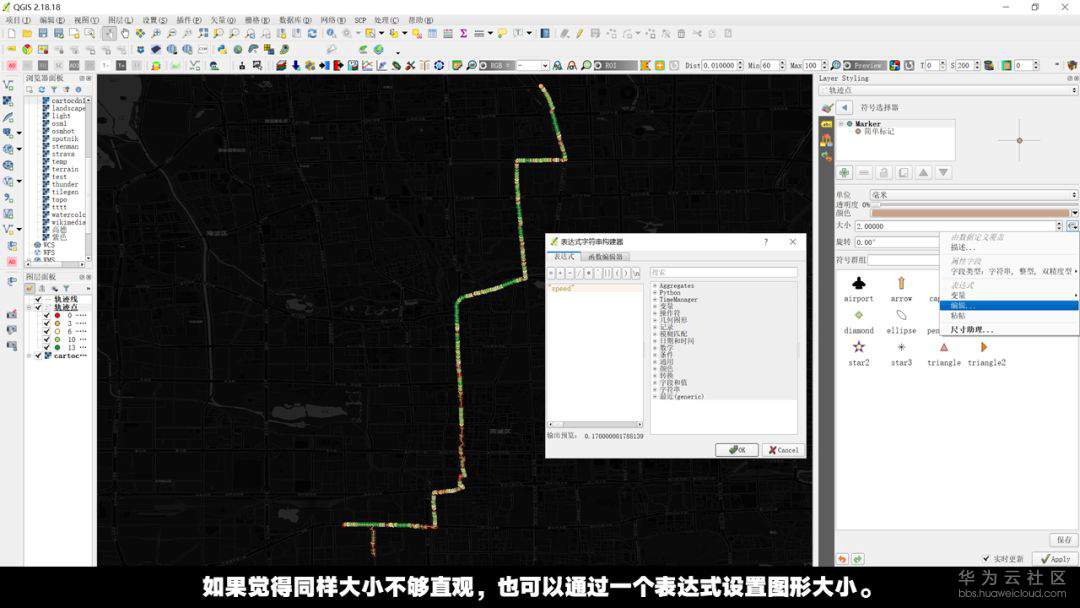The height and width of the screenshot is (608, 1080).
Task: Click the Save Project icon
Action: 43,33
